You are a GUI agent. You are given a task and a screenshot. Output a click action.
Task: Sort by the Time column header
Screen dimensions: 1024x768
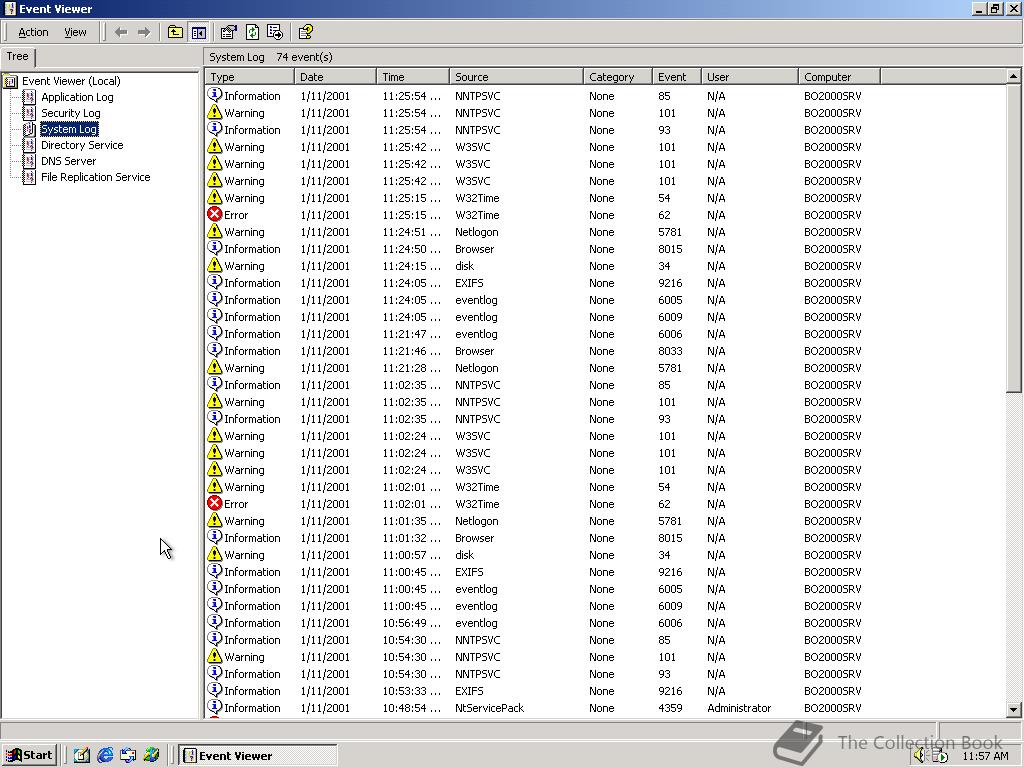pyautogui.click(x=413, y=76)
